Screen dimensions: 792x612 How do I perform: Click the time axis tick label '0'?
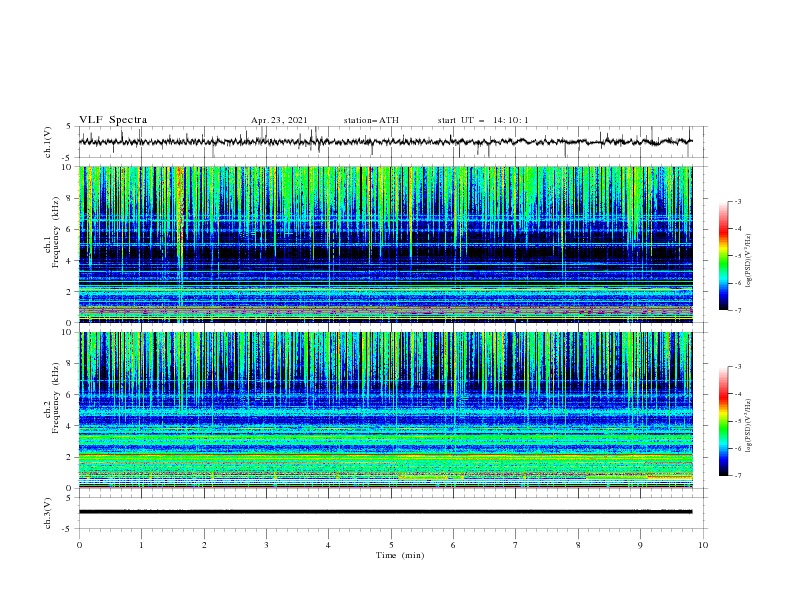[x=79, y=545]
